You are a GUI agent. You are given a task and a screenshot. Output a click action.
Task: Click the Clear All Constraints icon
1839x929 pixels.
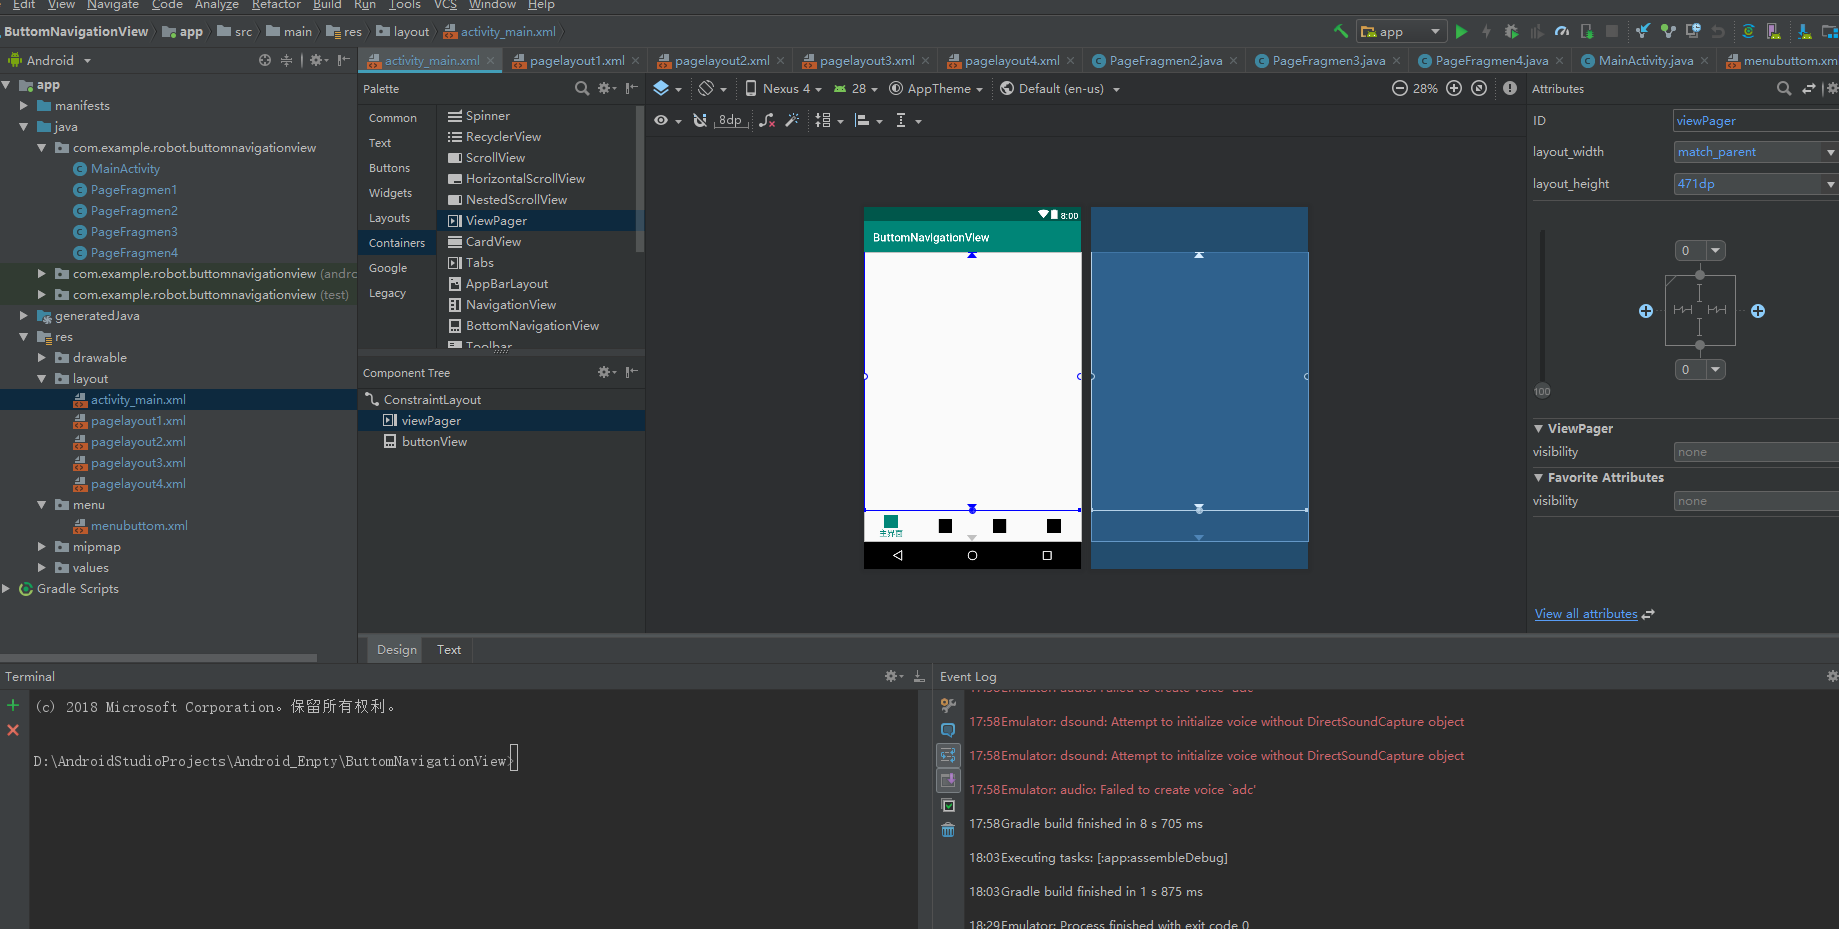click(767, 121)
